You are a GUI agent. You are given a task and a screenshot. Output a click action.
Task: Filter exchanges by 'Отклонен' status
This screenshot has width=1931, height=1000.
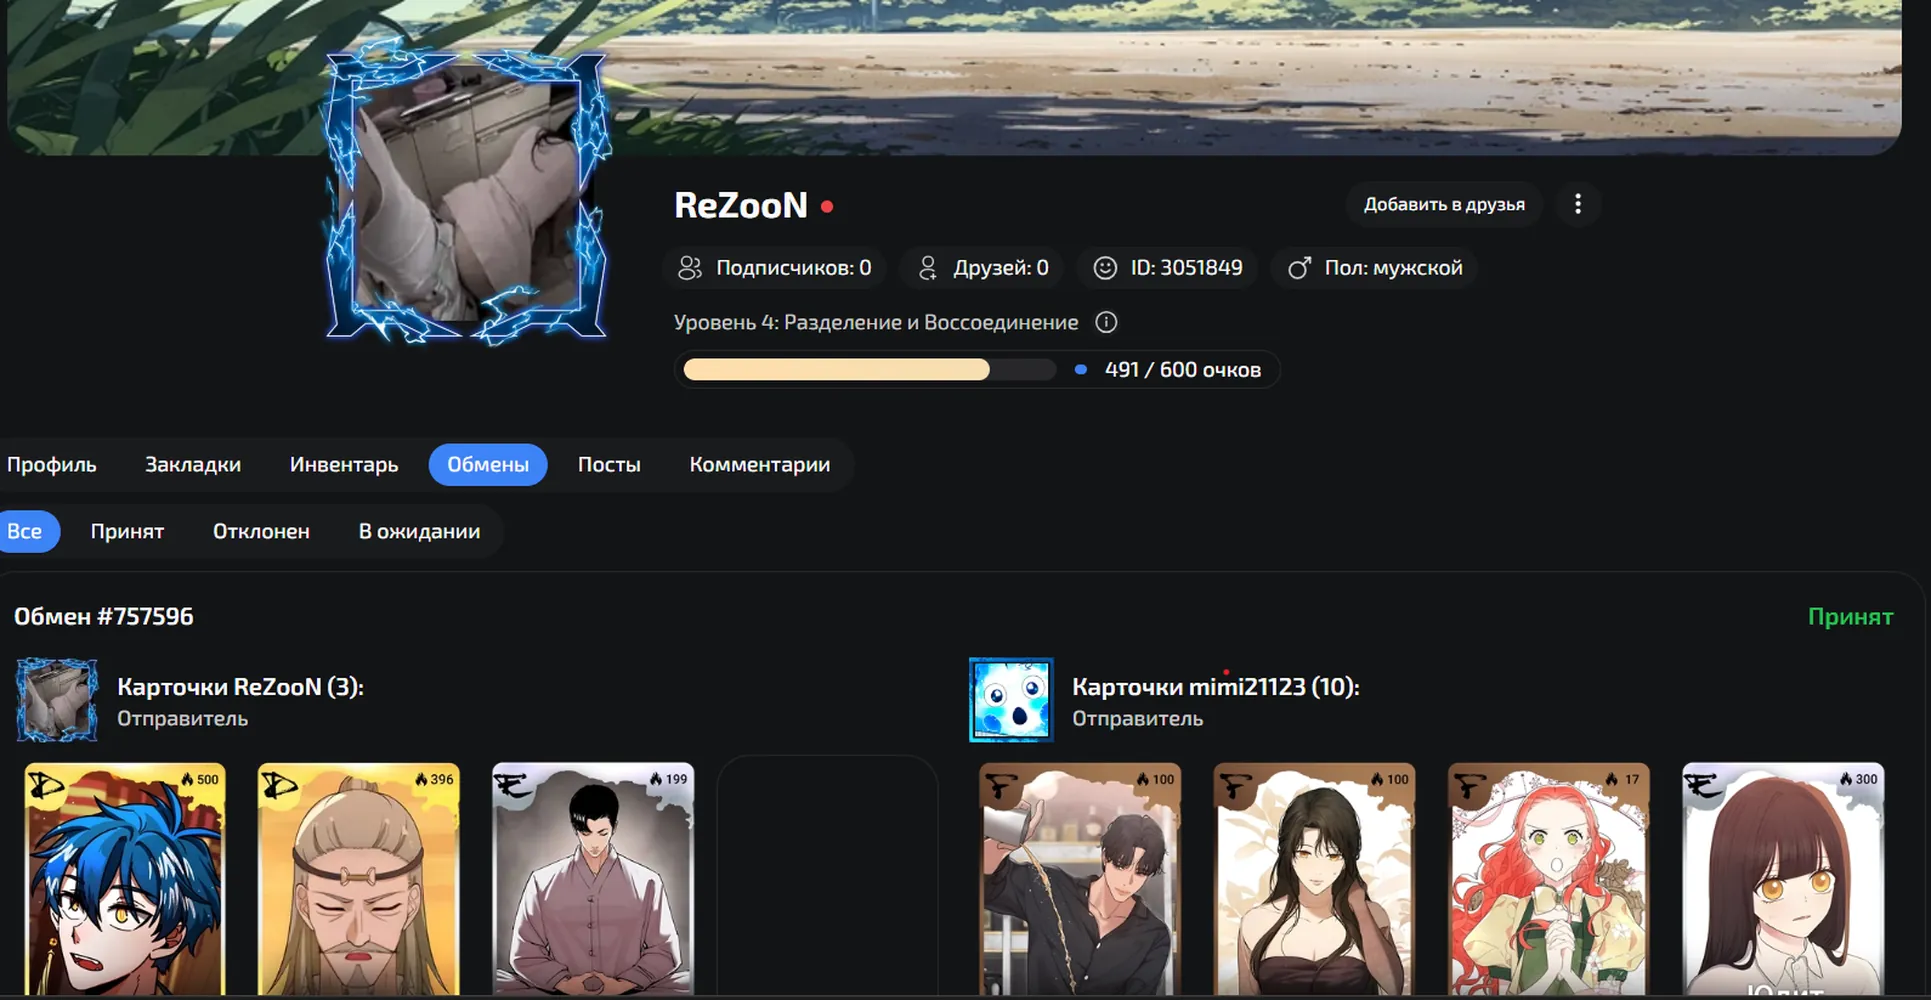coord(261,531)
